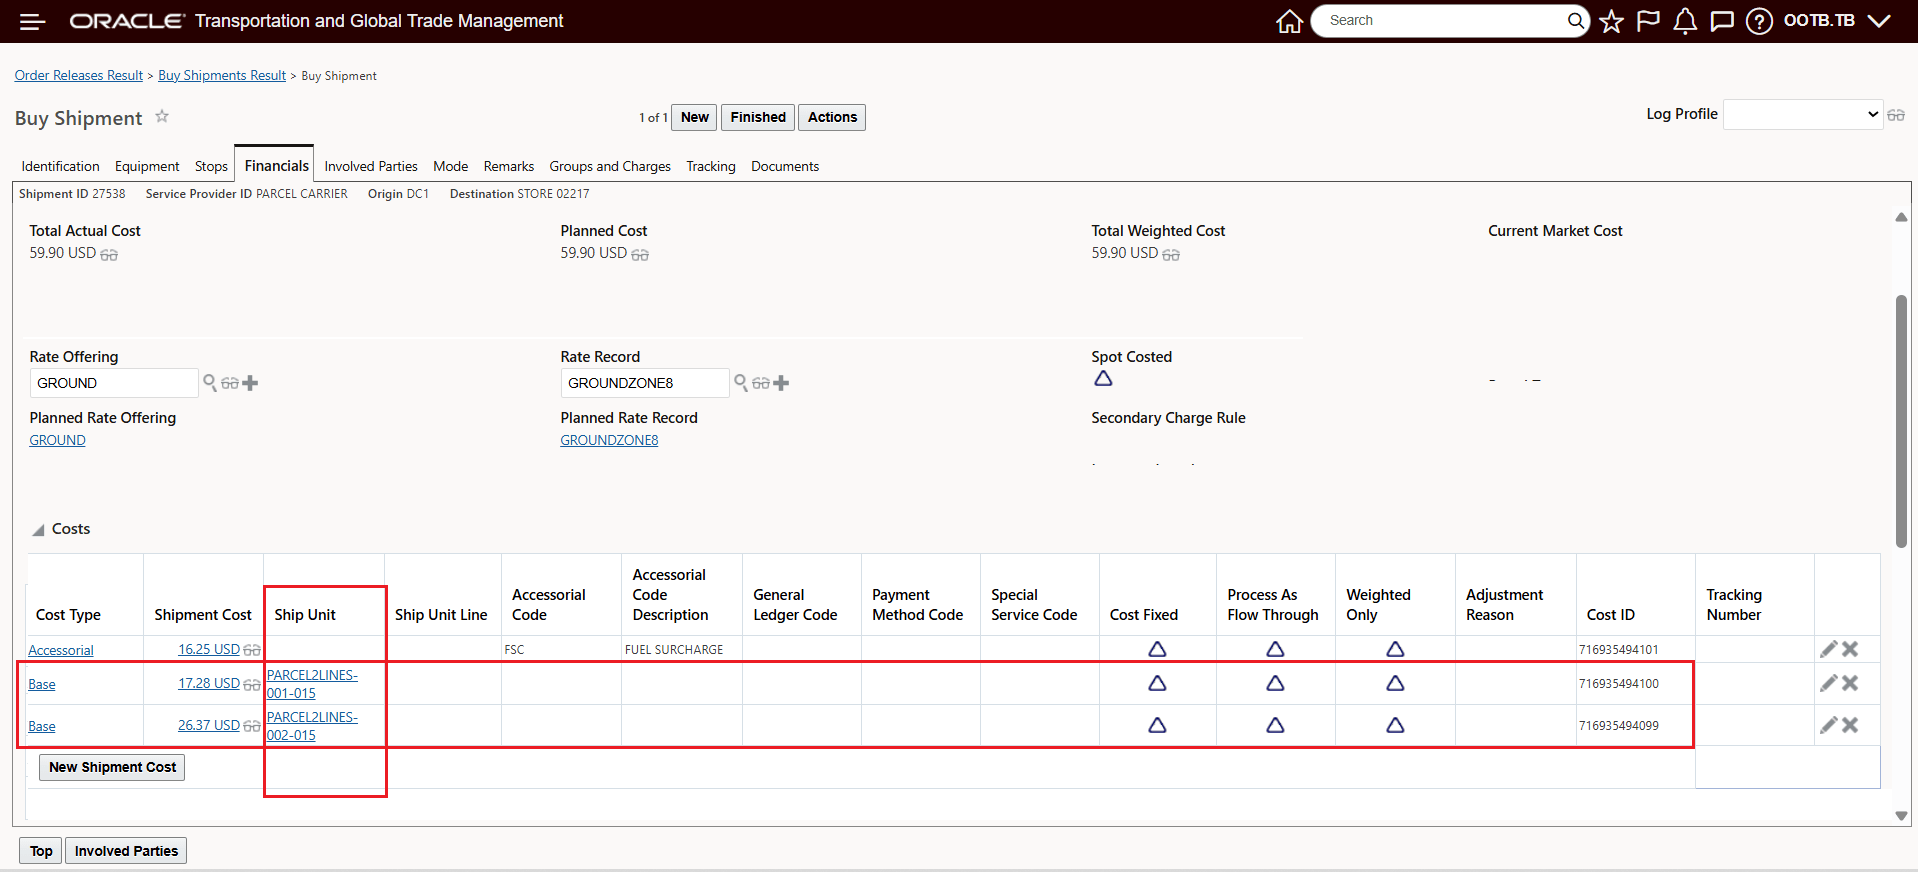Go to the Home icon
1918x872 pixels.
1290,21
